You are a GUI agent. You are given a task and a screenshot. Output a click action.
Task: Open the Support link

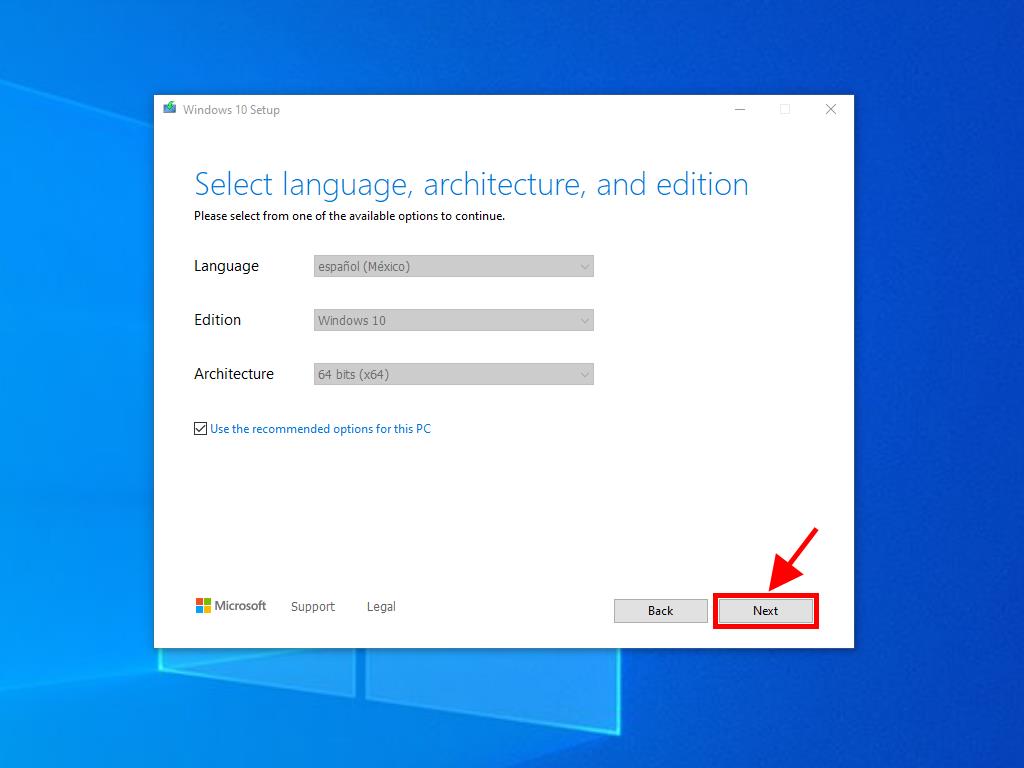(312, 607)
